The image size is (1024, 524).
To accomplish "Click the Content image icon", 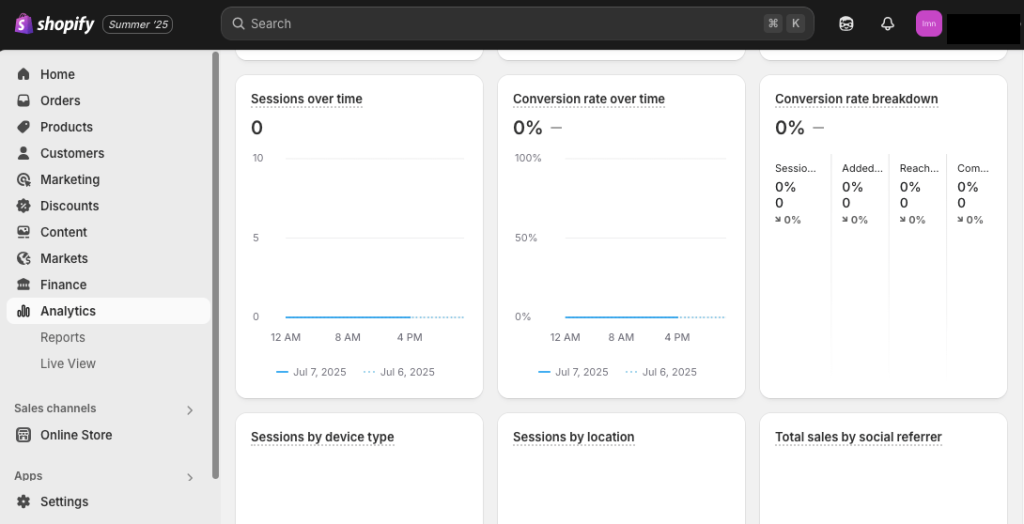I will point(24,231).
